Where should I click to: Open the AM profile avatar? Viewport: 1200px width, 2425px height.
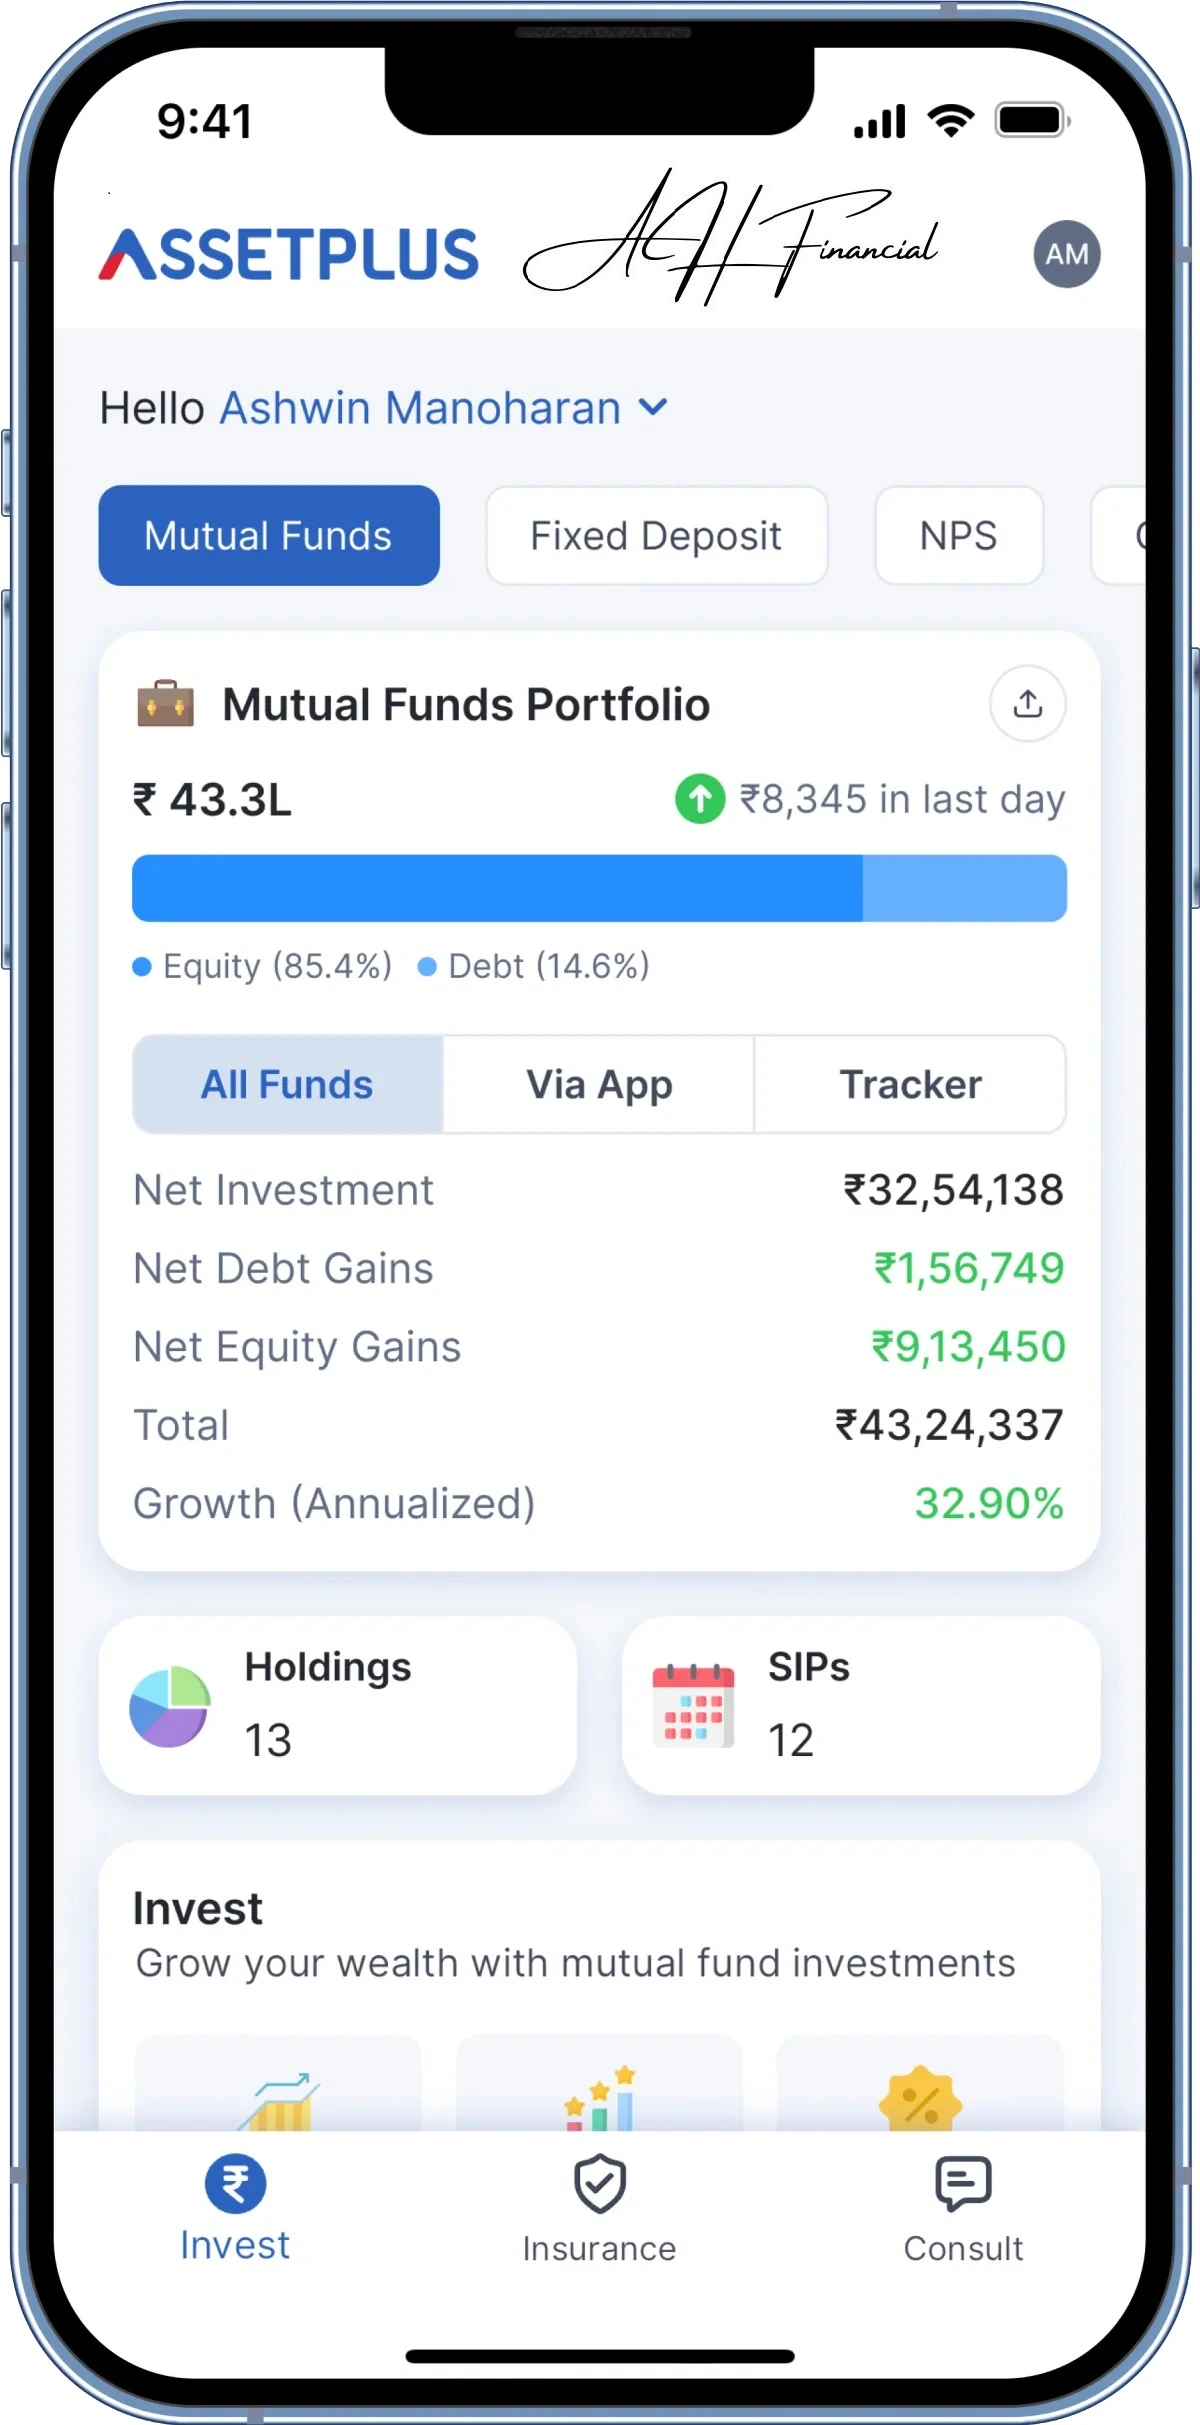tap(1067, 254)
